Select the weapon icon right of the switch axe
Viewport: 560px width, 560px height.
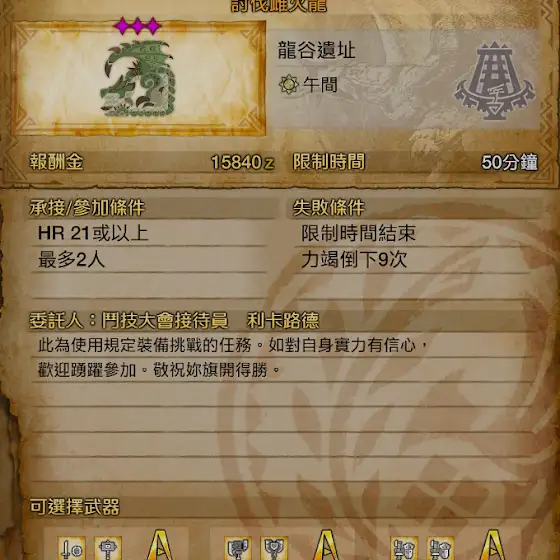point(274,548)
